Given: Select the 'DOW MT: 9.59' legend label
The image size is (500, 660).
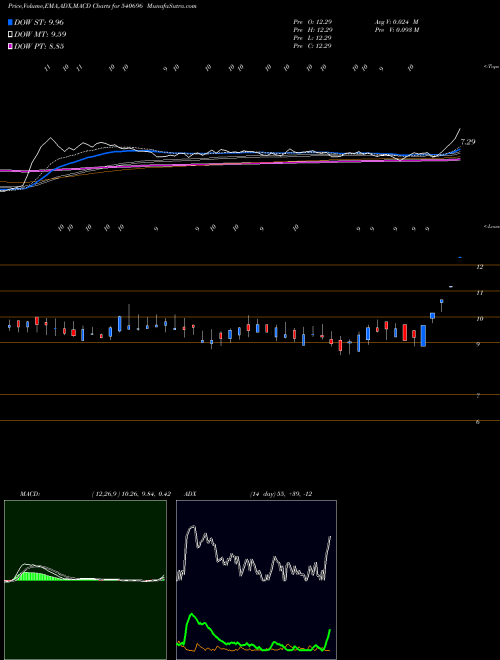Looking at the screenshot, I should click(x=40, y=34).
